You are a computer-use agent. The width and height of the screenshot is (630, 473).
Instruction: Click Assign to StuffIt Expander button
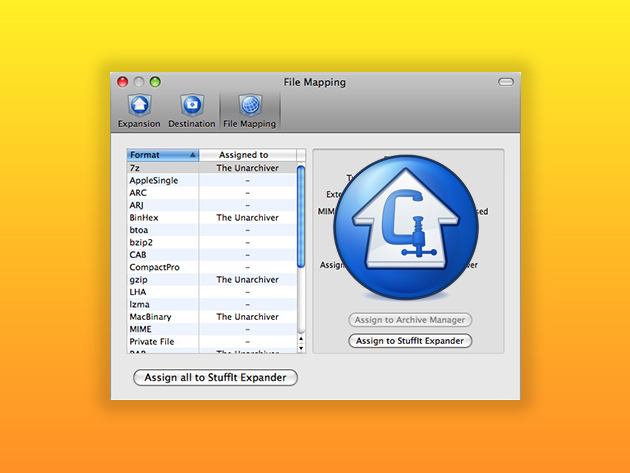click(x=410, y=341)
